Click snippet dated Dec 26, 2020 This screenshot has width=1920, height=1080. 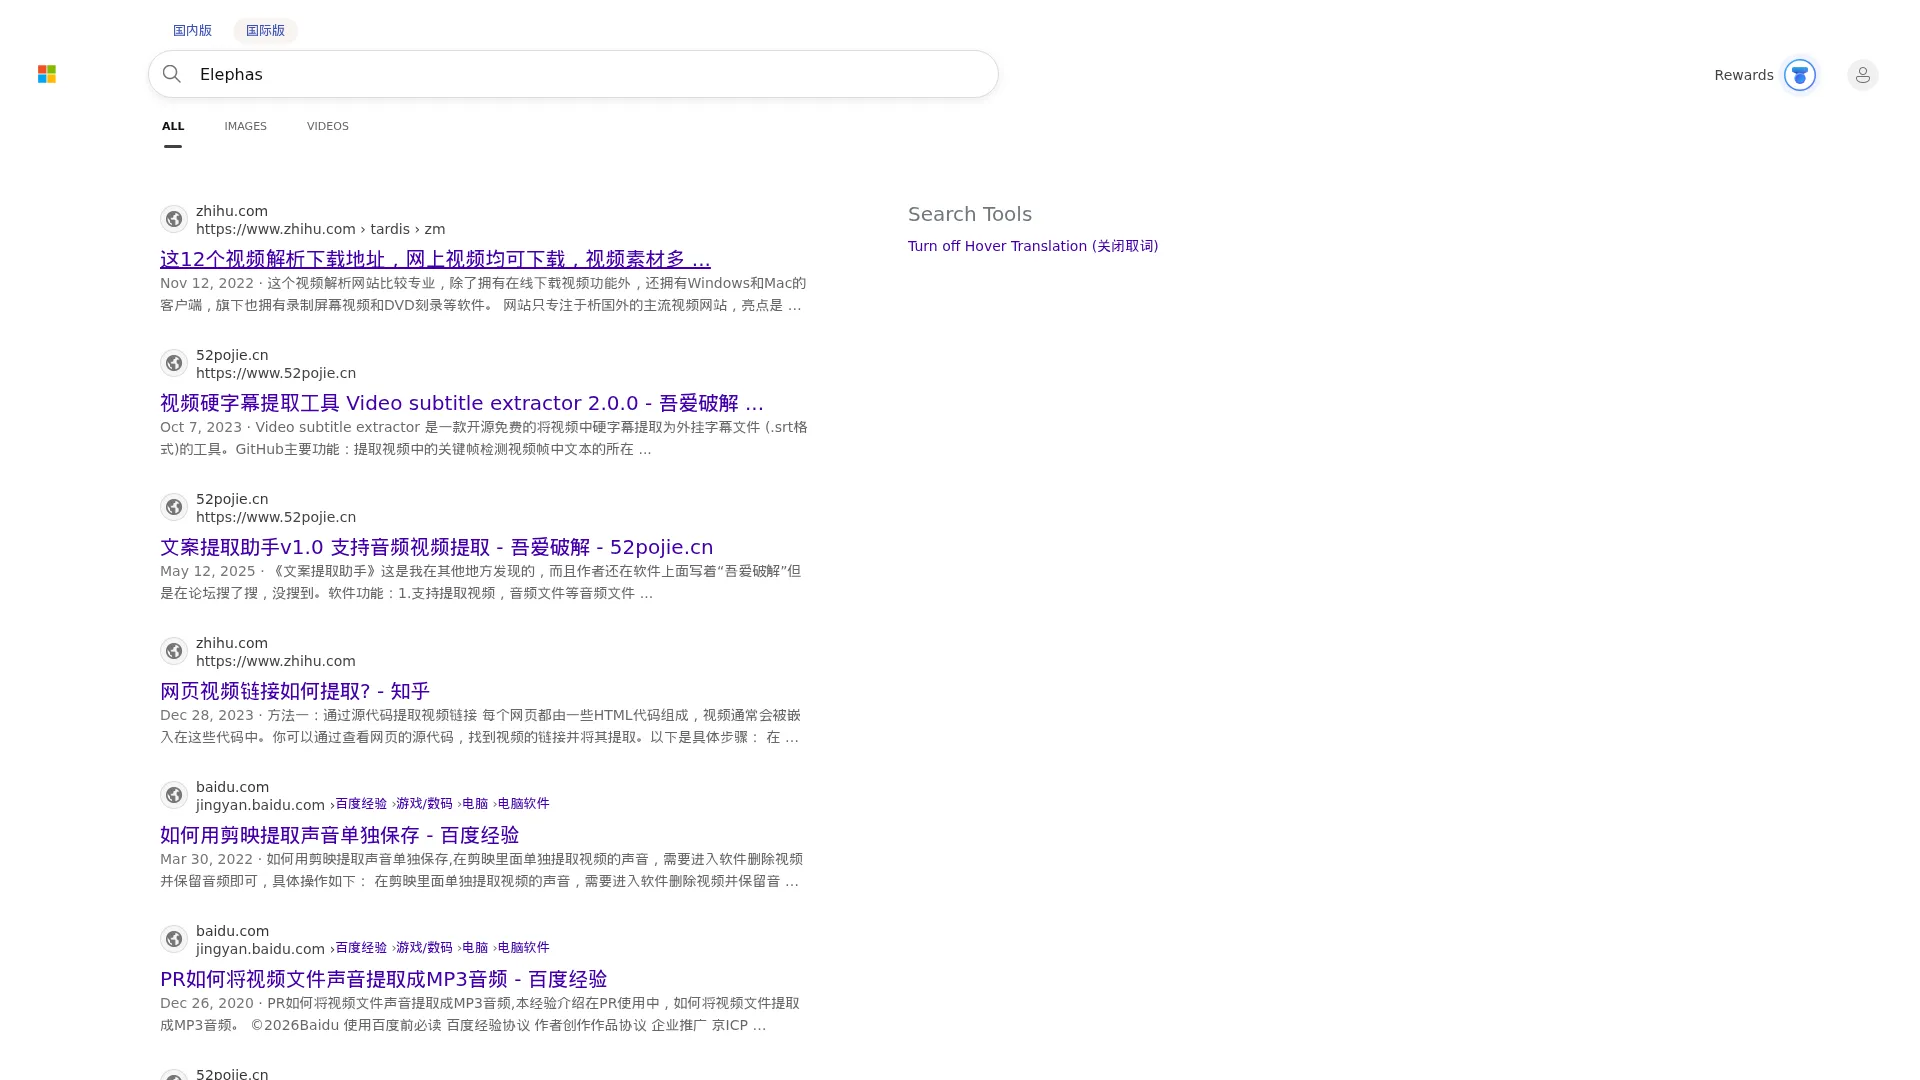click(480, 1014)
